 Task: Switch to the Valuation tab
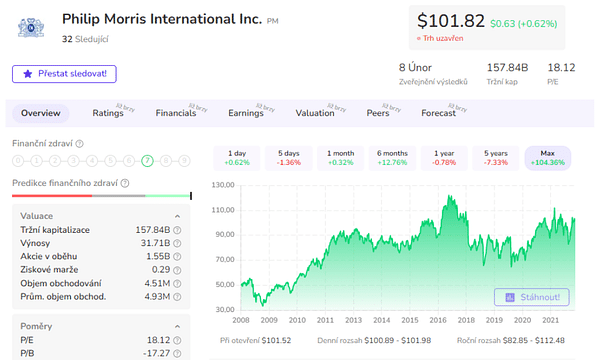315,113
